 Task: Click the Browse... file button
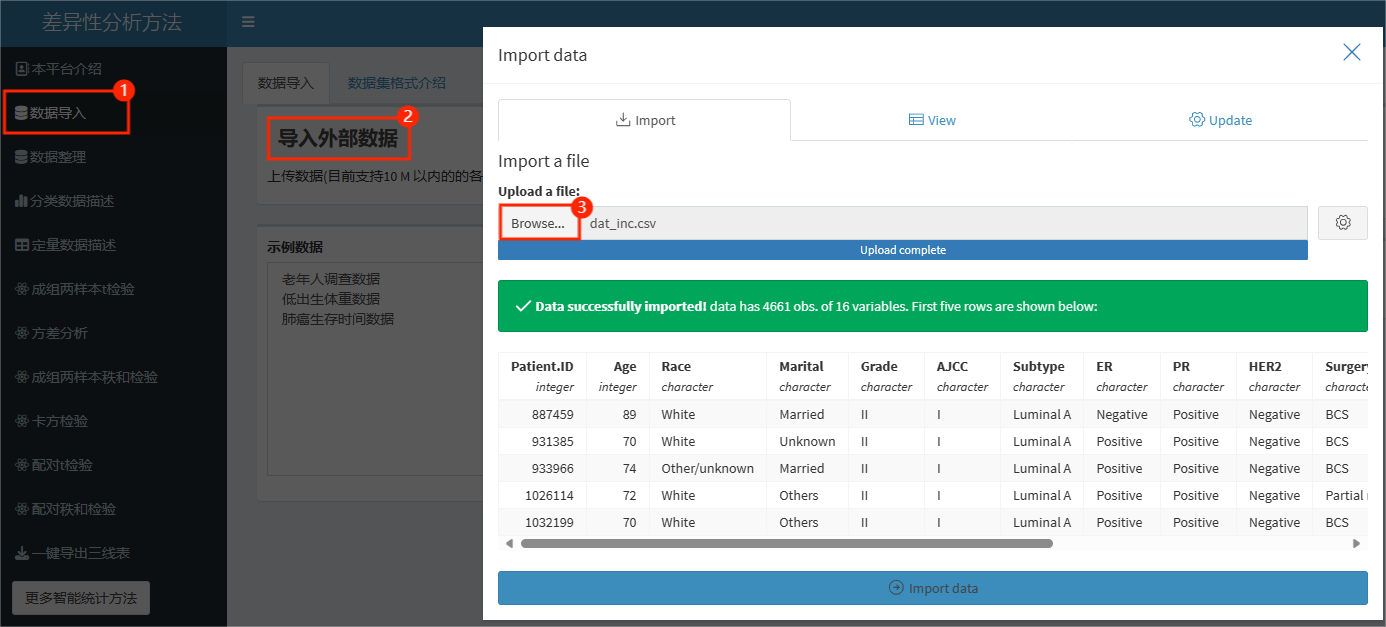click(538, 223)
